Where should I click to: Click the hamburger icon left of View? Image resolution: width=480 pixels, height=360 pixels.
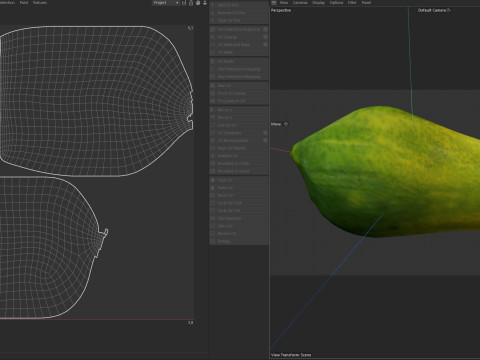coord(274,3)
